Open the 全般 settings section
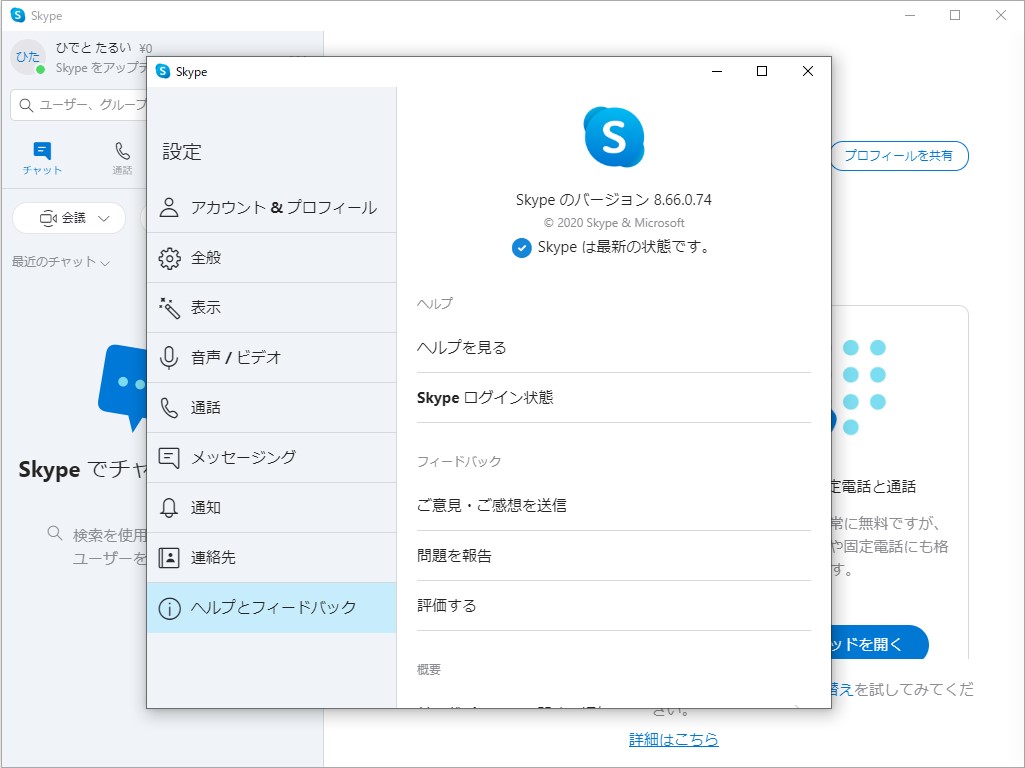 point(215,257)
